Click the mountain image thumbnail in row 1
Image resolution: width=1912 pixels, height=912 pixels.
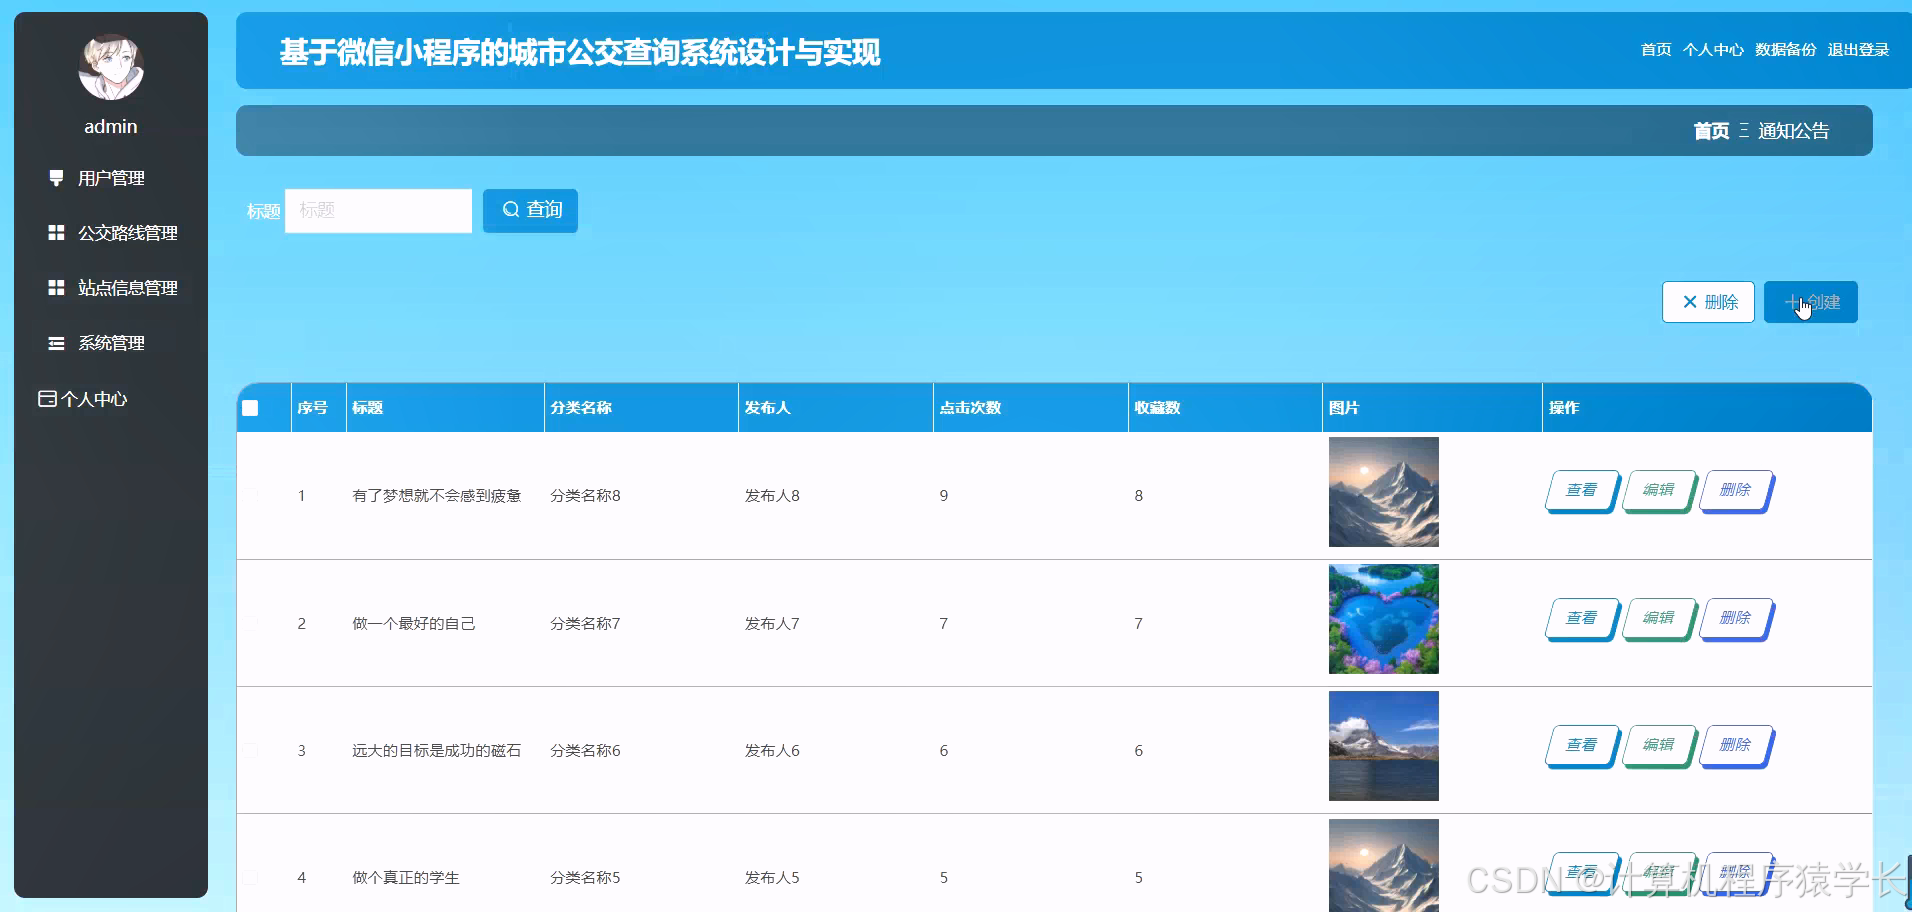click(1383, 492)
